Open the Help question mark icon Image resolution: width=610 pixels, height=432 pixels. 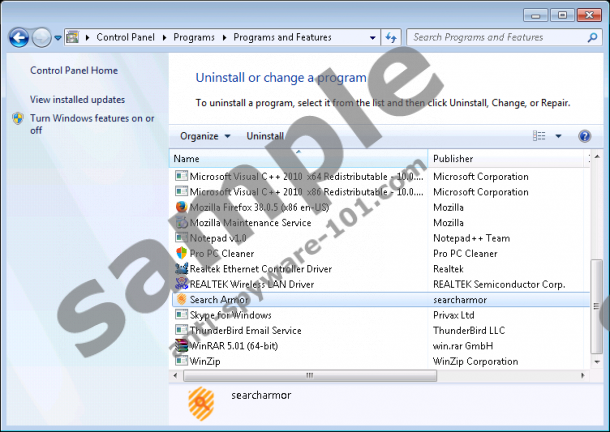point(585,136)
